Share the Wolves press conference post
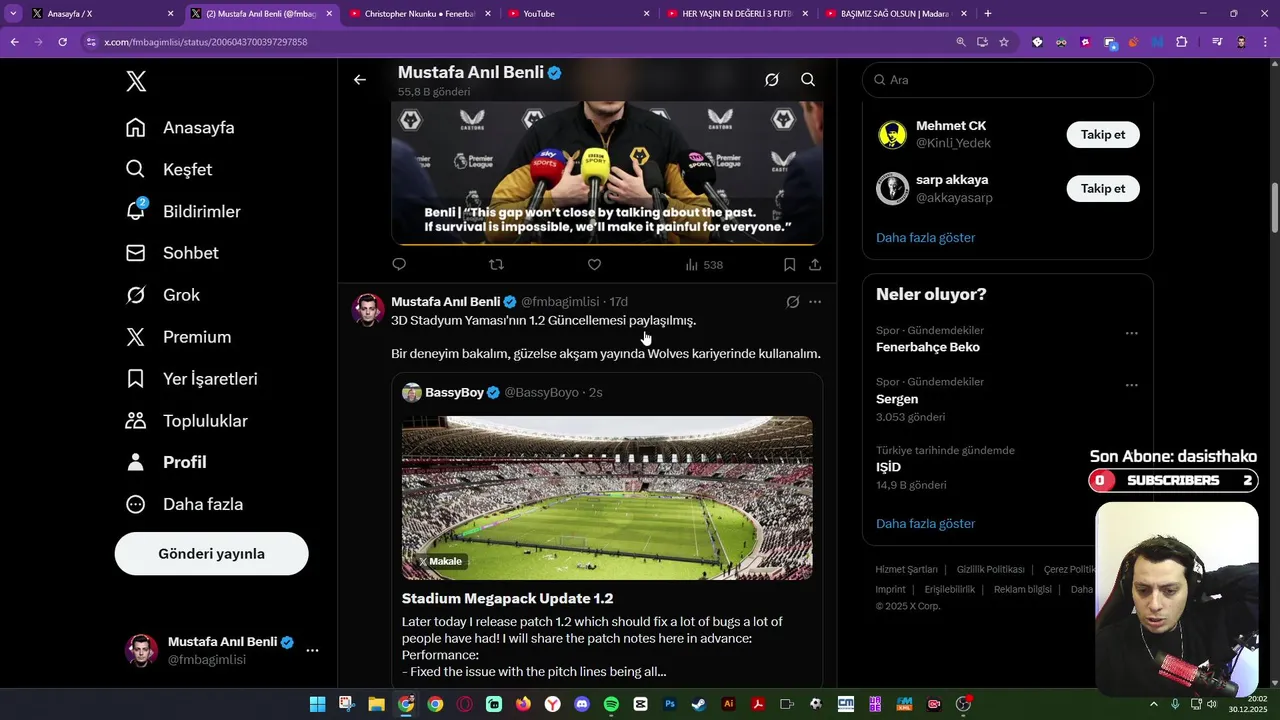 815,265
